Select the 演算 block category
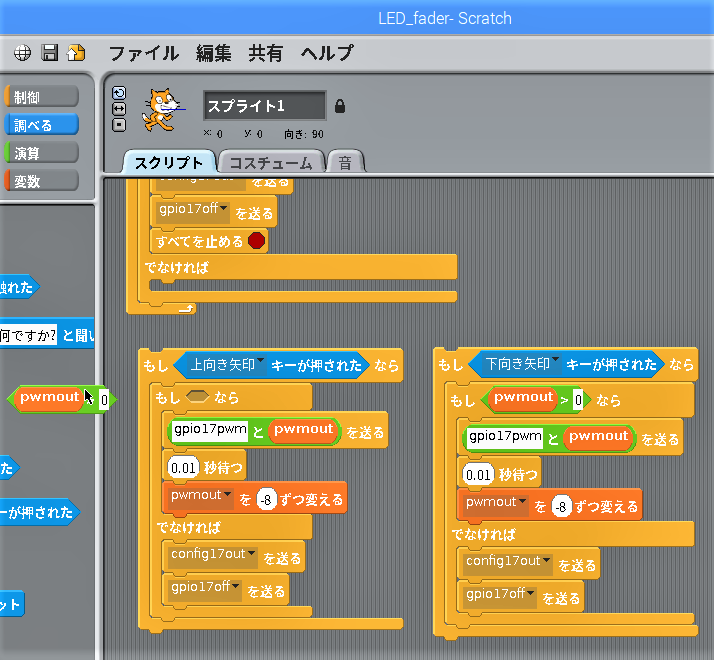The image size is (714, 660). point(41,153)
